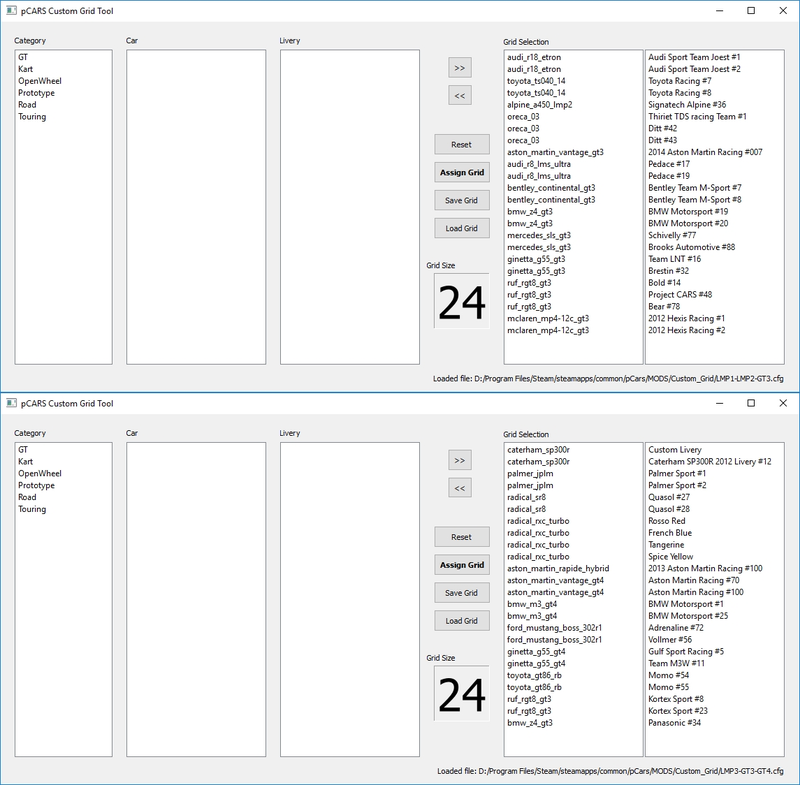Select Quasol #27 livery

point(669,497)
